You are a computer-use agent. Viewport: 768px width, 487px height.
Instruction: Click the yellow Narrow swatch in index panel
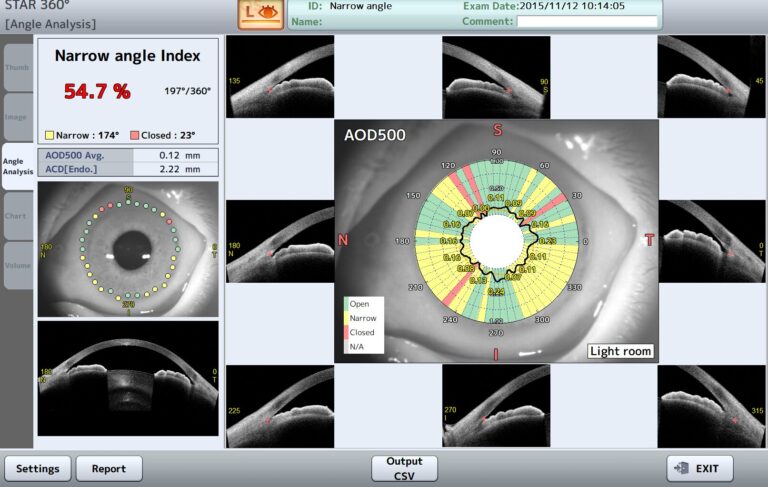click(x=49, y=135)
